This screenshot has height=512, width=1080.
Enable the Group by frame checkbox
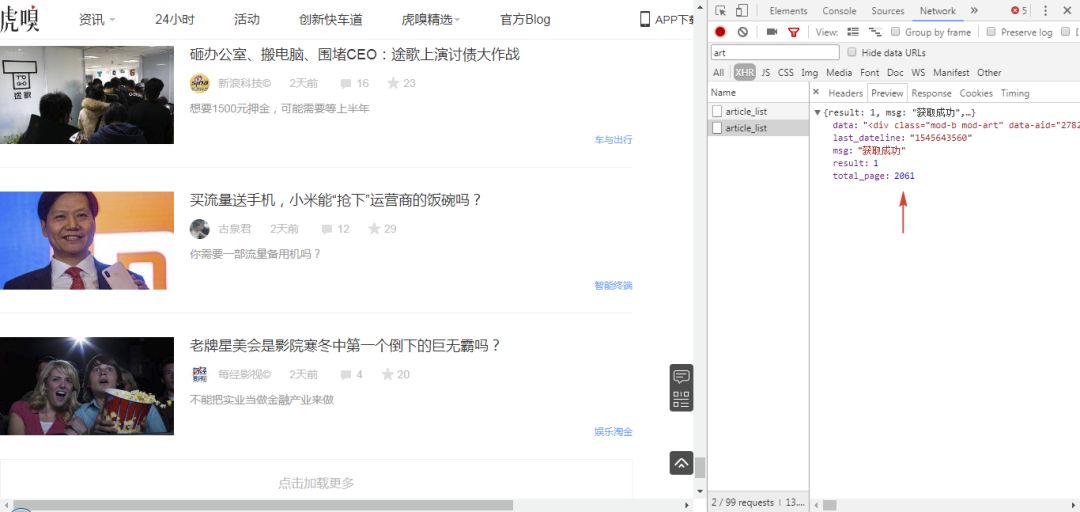point(896,32)
